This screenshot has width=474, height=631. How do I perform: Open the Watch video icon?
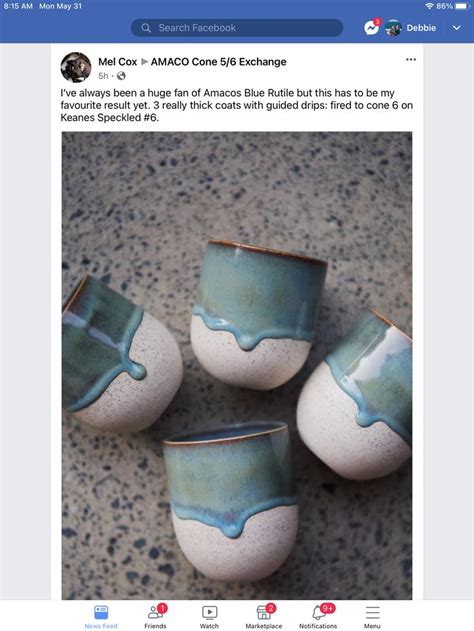[x=209, y=612]
